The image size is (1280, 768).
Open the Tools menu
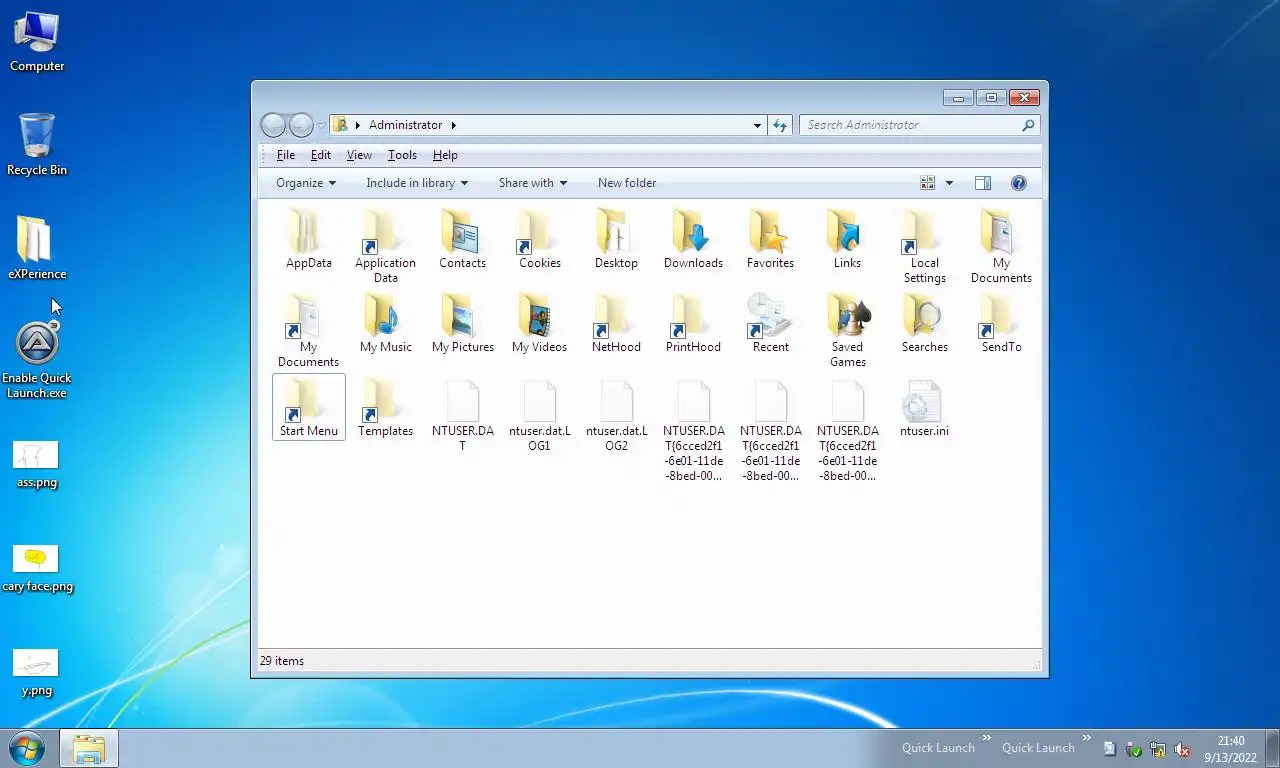pyautogui.click(x=402, y=155)
